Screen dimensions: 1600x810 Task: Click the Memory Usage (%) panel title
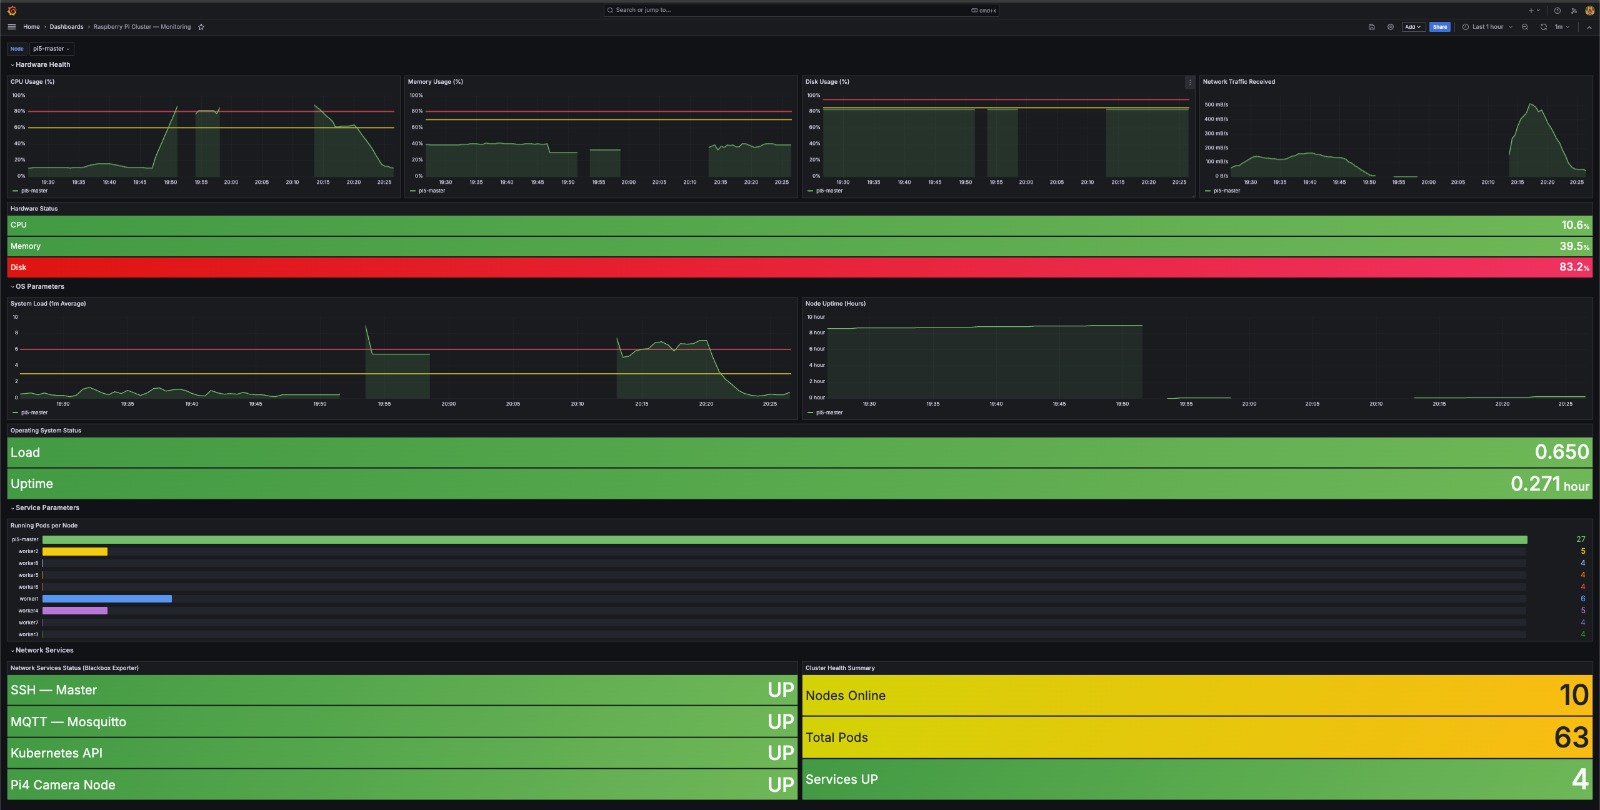pos(435,82)
